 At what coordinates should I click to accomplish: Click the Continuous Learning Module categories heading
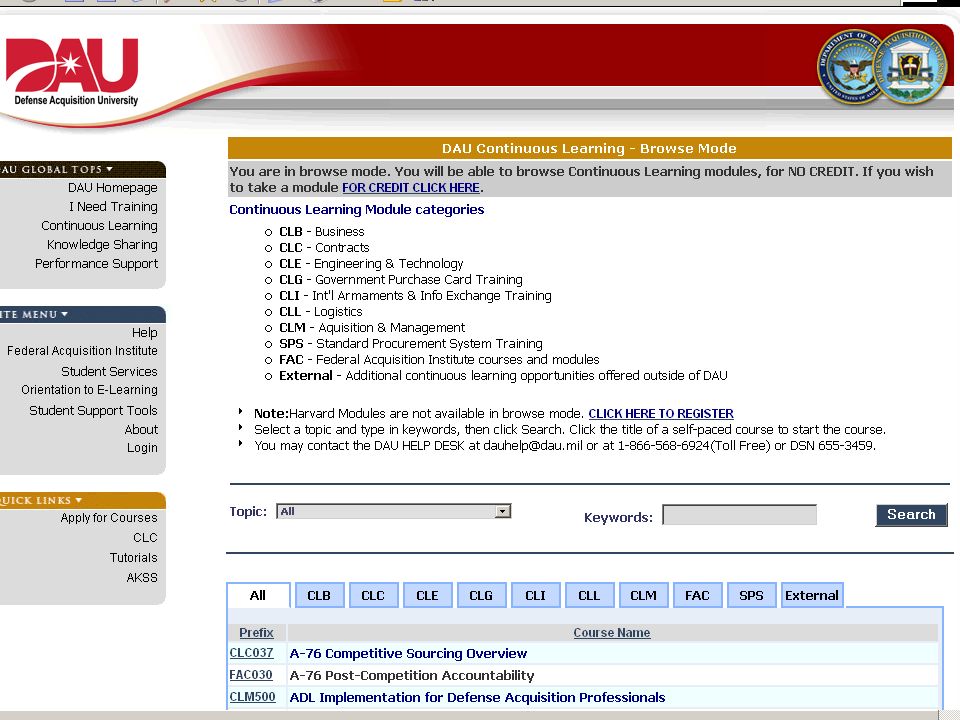click(357, 209)
